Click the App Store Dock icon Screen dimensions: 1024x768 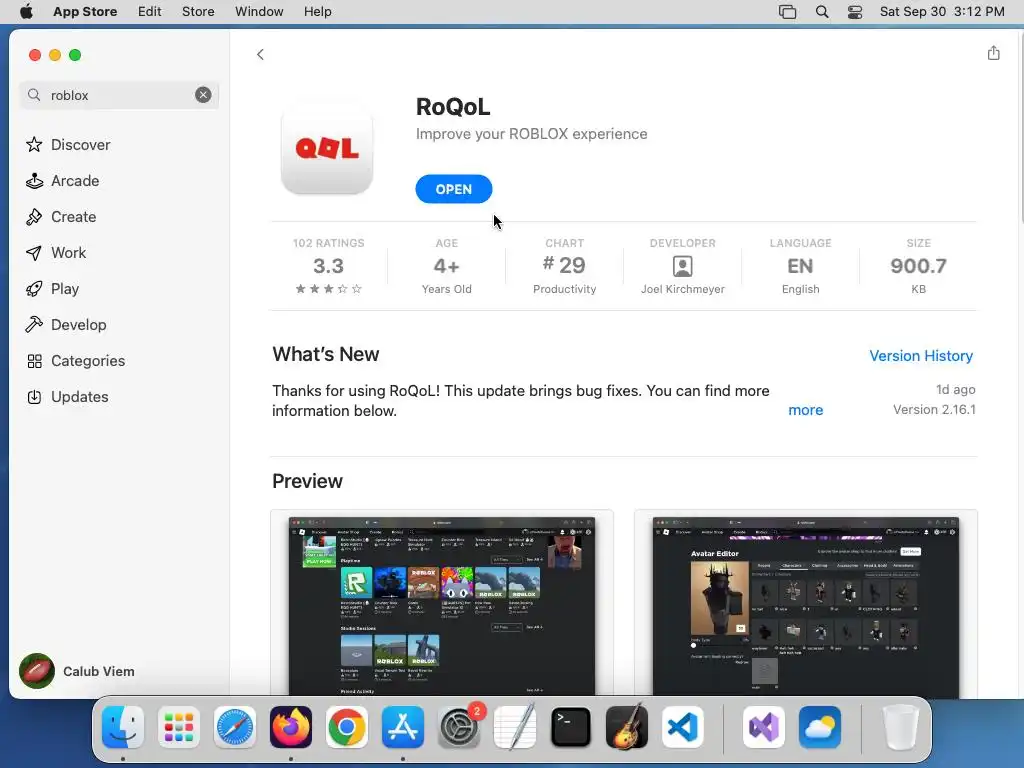point(403,727)
